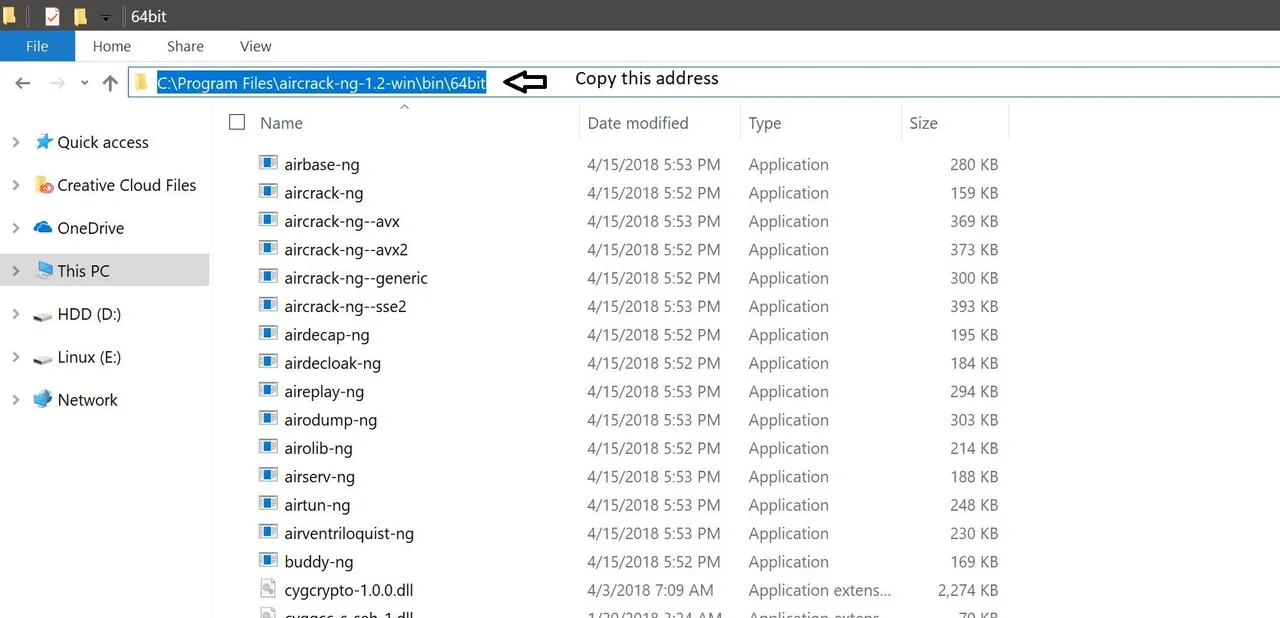Image resolution: width=1280 pixels, height=618 pixels.
Task: Click the aircrack-ng--sse2 file icon
Action: pos(268,305)
